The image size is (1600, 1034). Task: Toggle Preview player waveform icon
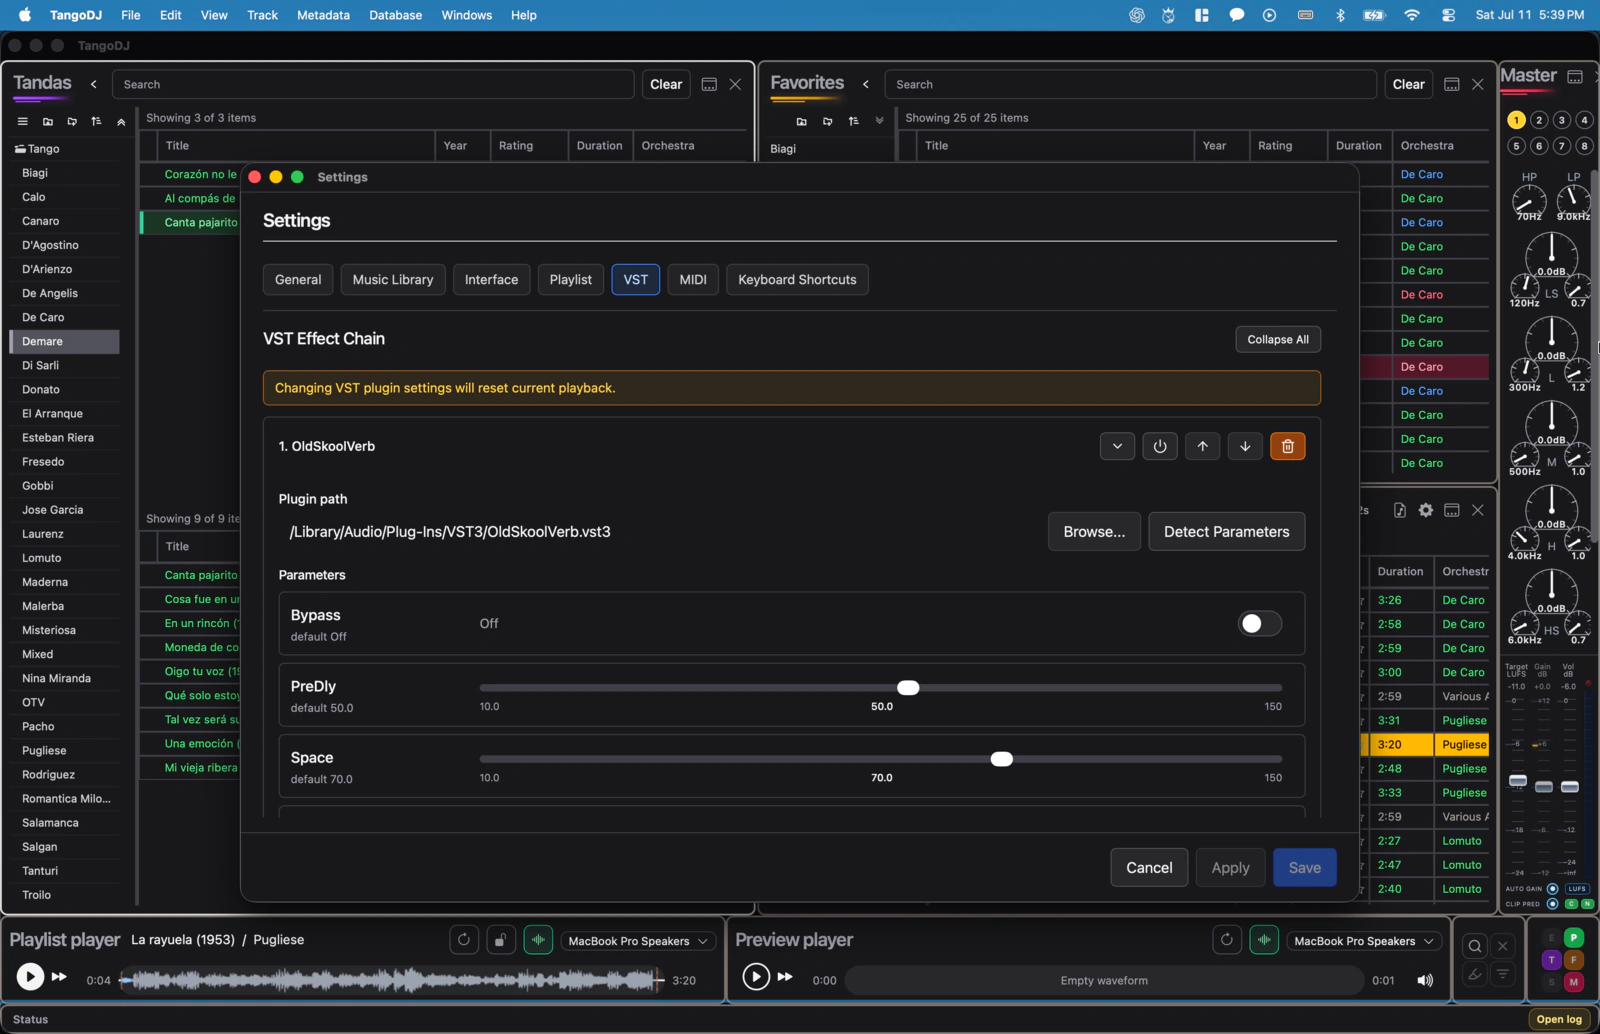point(1264,940)
